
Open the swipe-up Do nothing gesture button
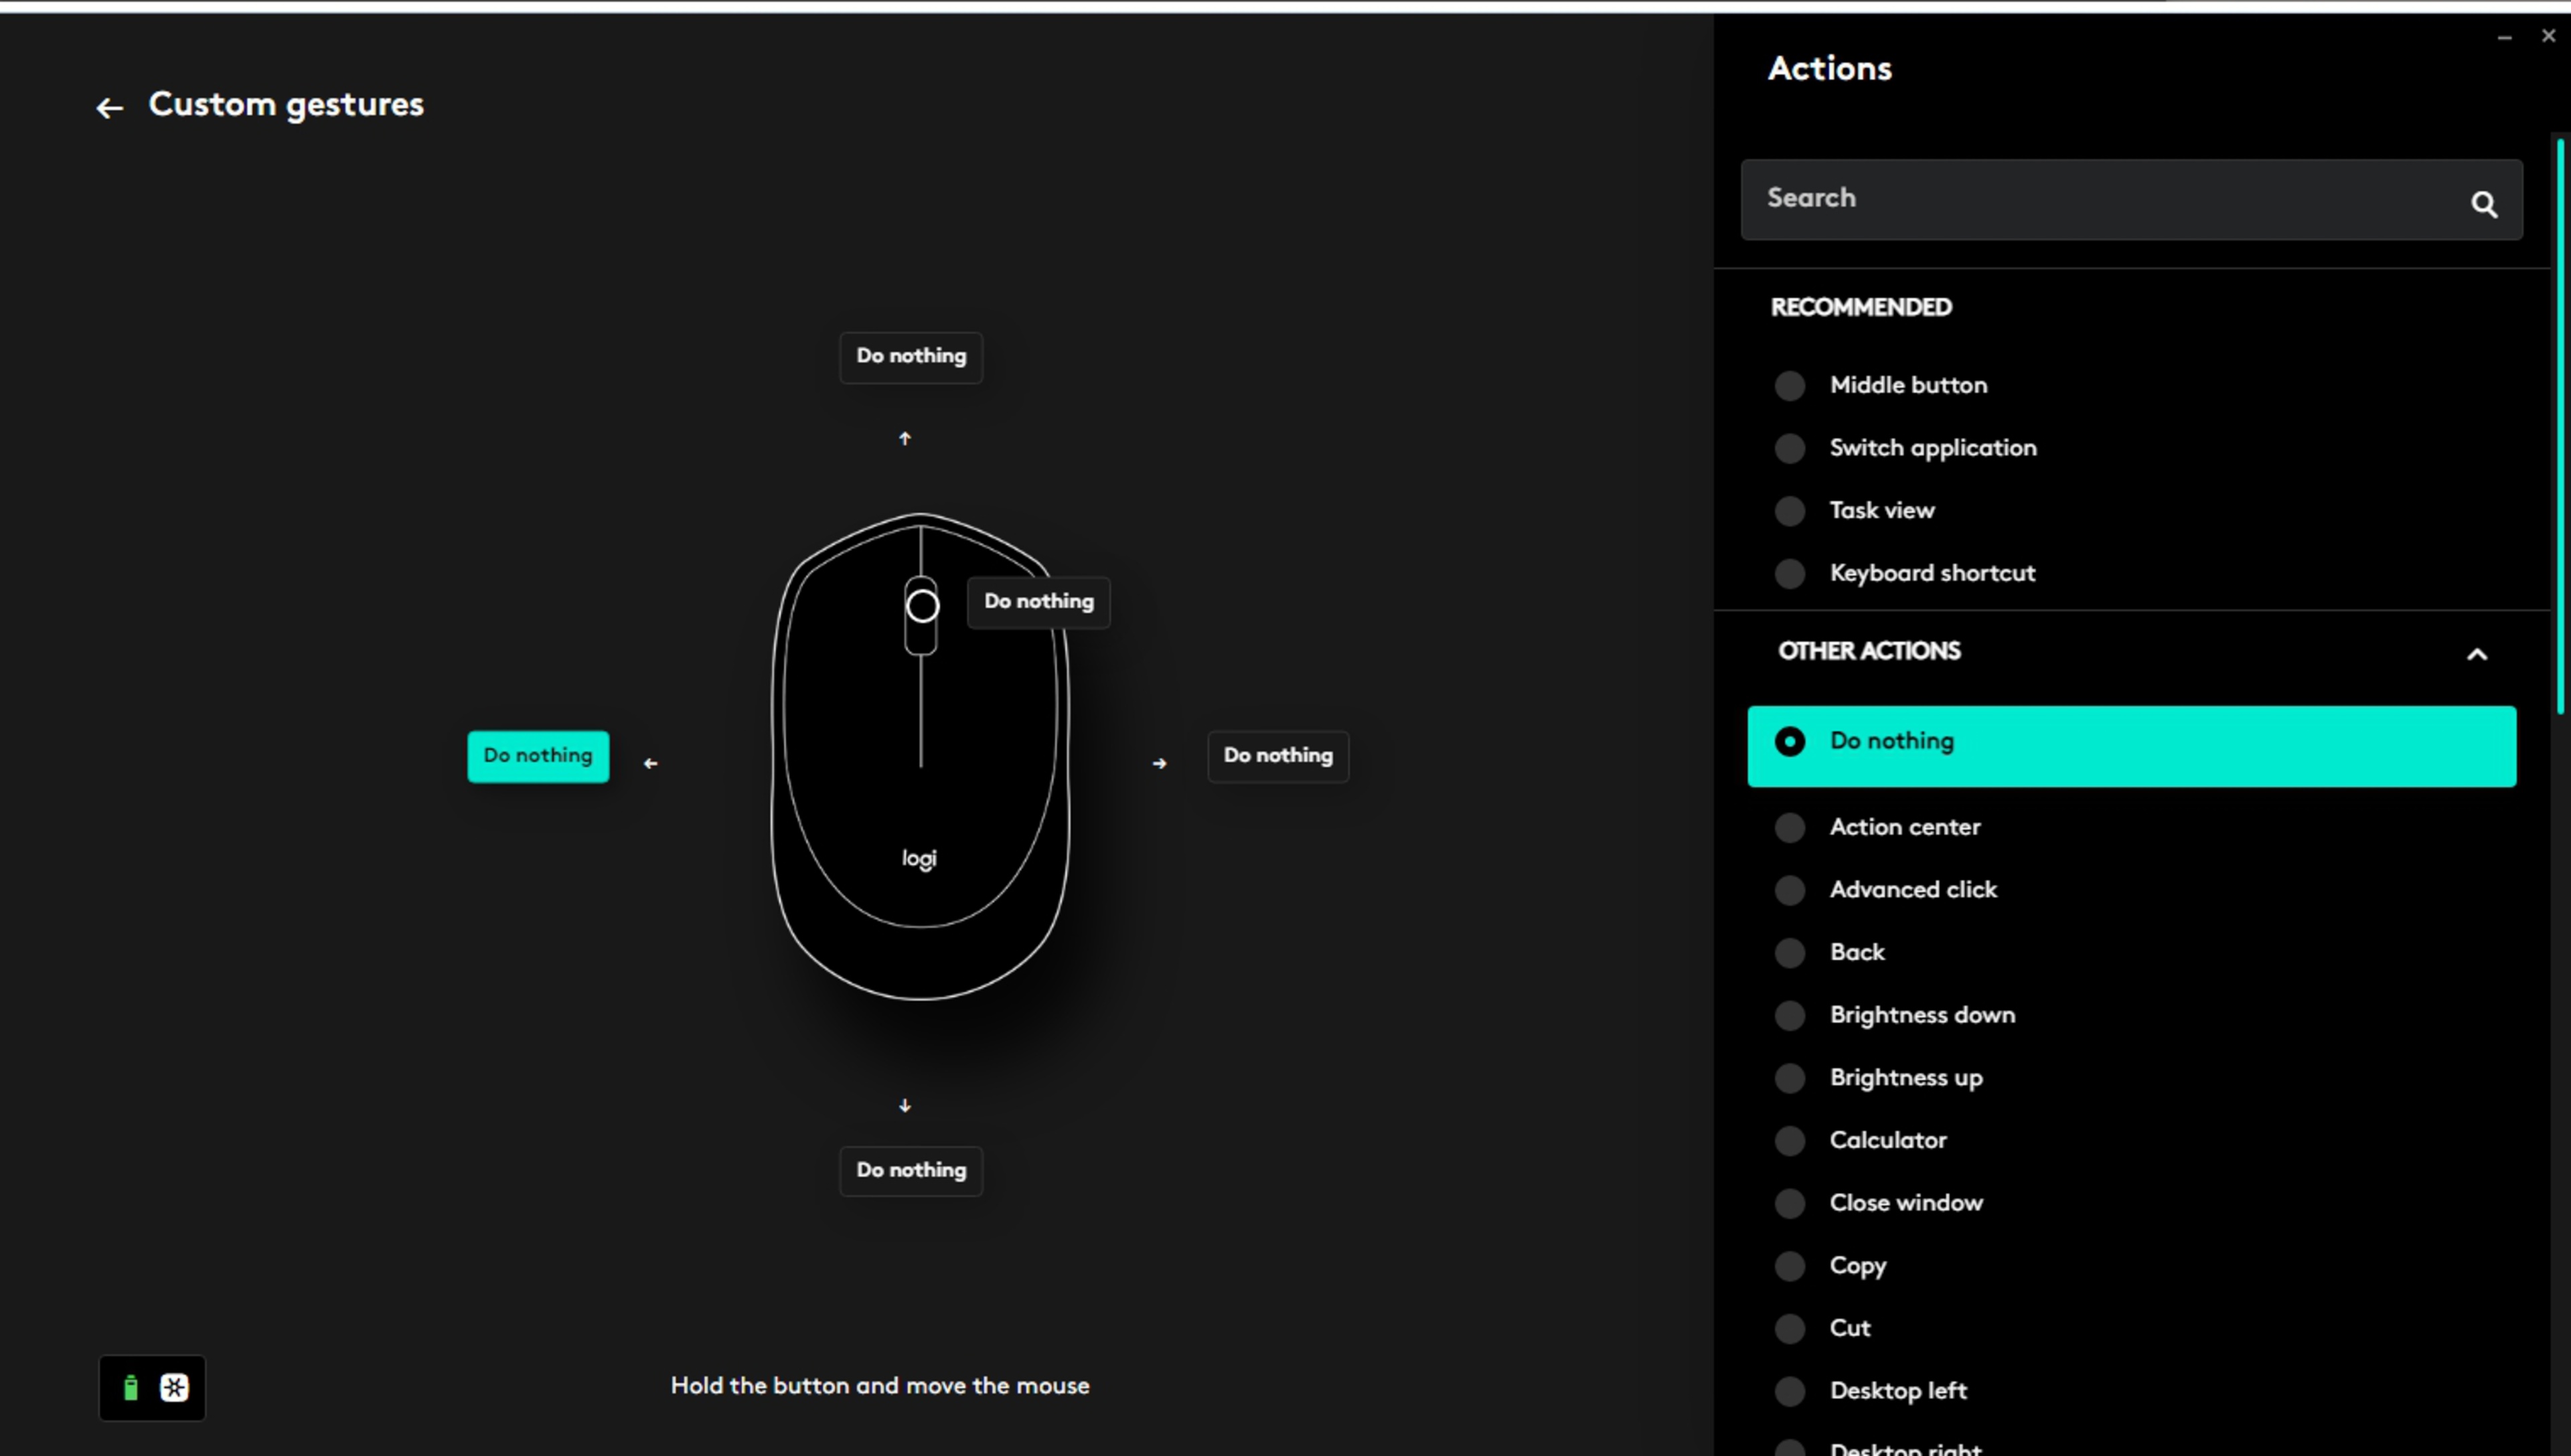(x=911, y=357)
